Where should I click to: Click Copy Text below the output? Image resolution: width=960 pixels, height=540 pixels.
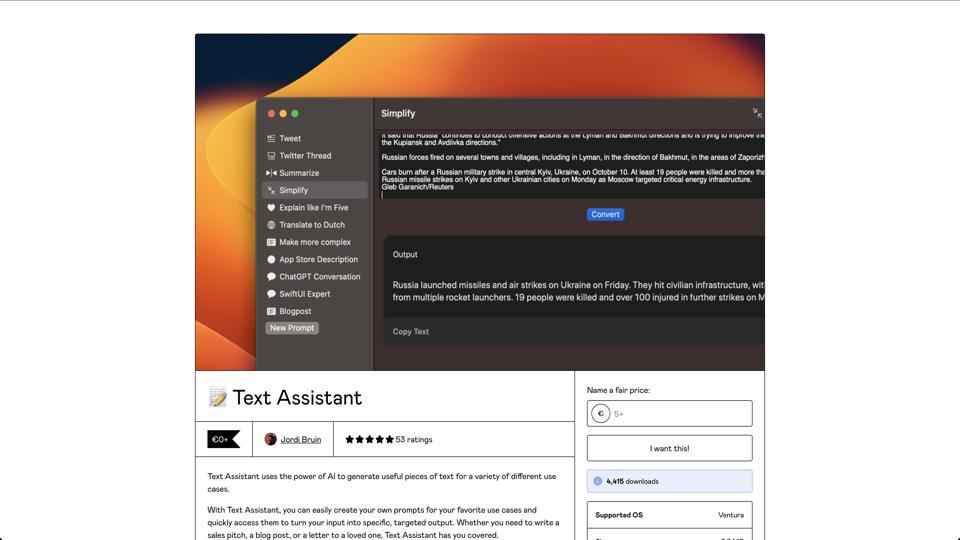[411, 332]
